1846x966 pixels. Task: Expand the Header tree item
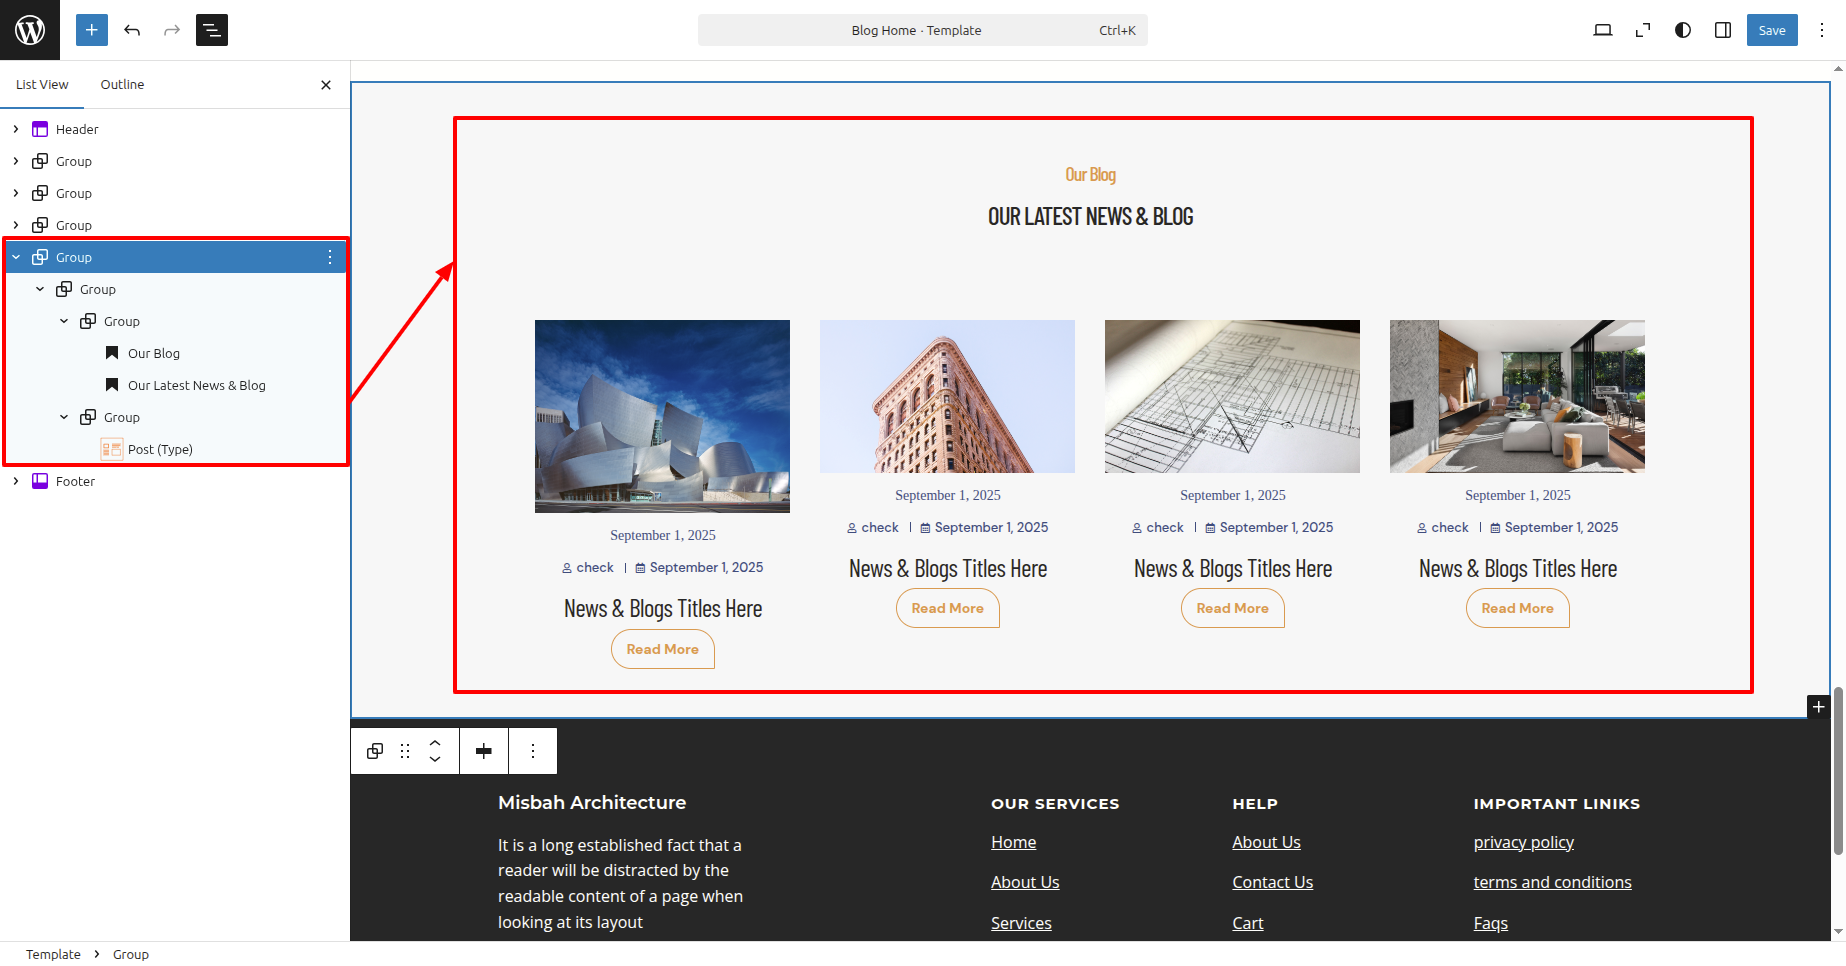point(16,129)
